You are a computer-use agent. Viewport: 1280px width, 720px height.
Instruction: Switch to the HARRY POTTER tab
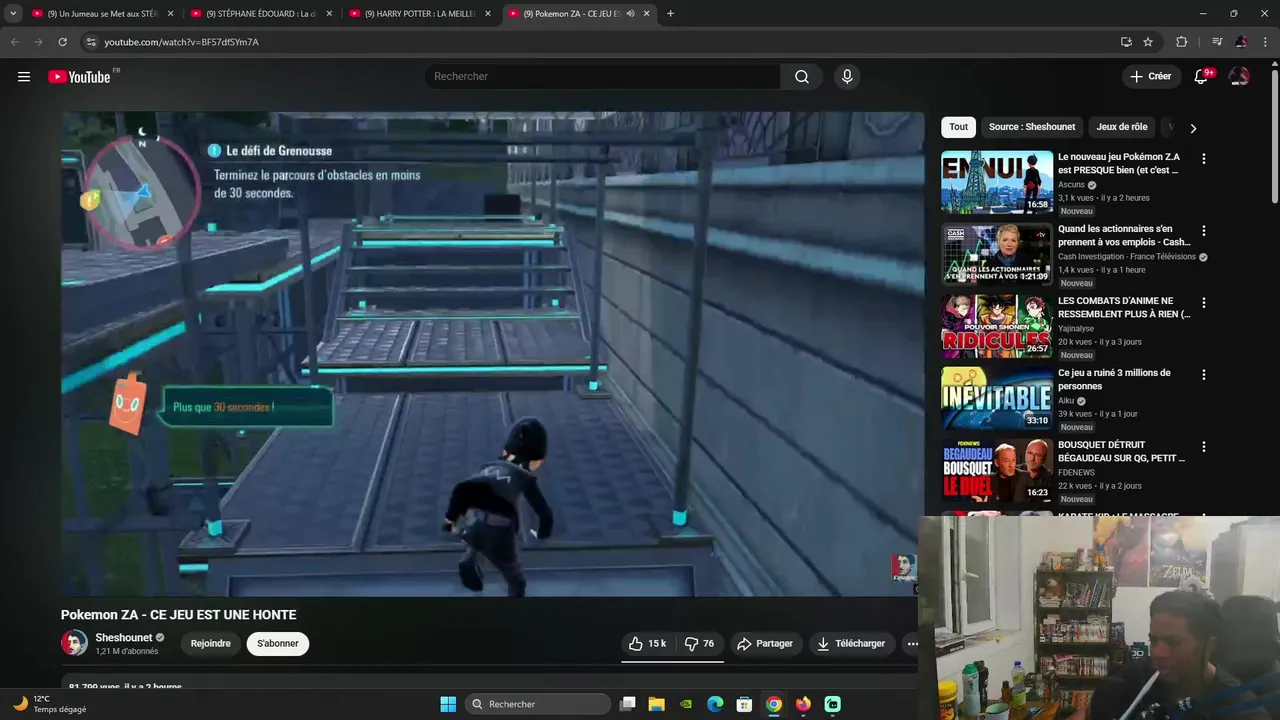coord(418,14)
